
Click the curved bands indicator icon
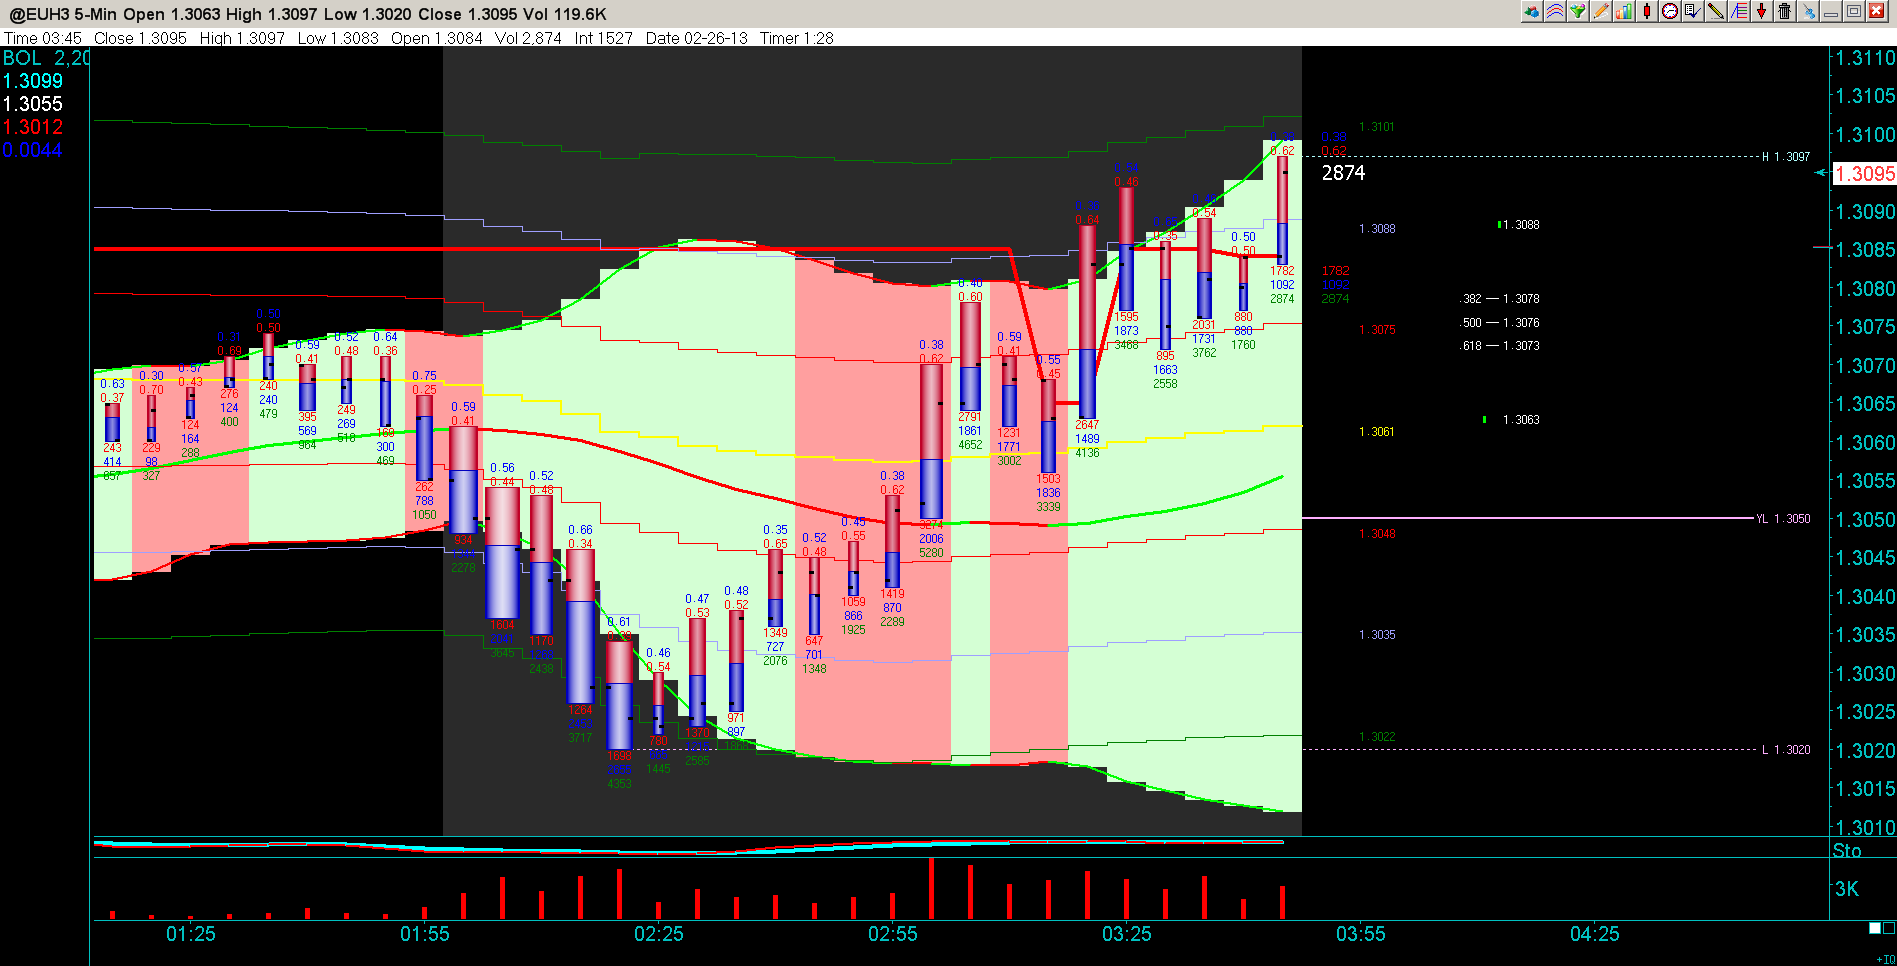click(x=1555, y=12)
